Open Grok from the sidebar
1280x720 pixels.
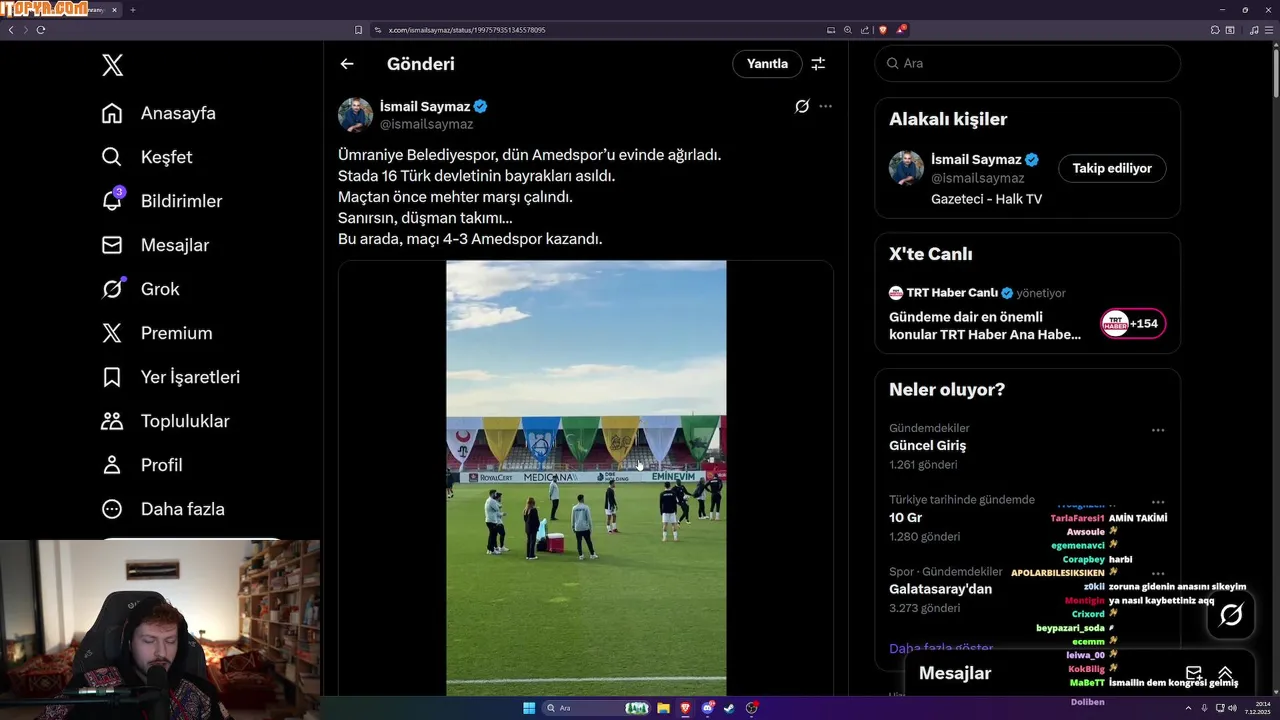click(x=141, y=289)
